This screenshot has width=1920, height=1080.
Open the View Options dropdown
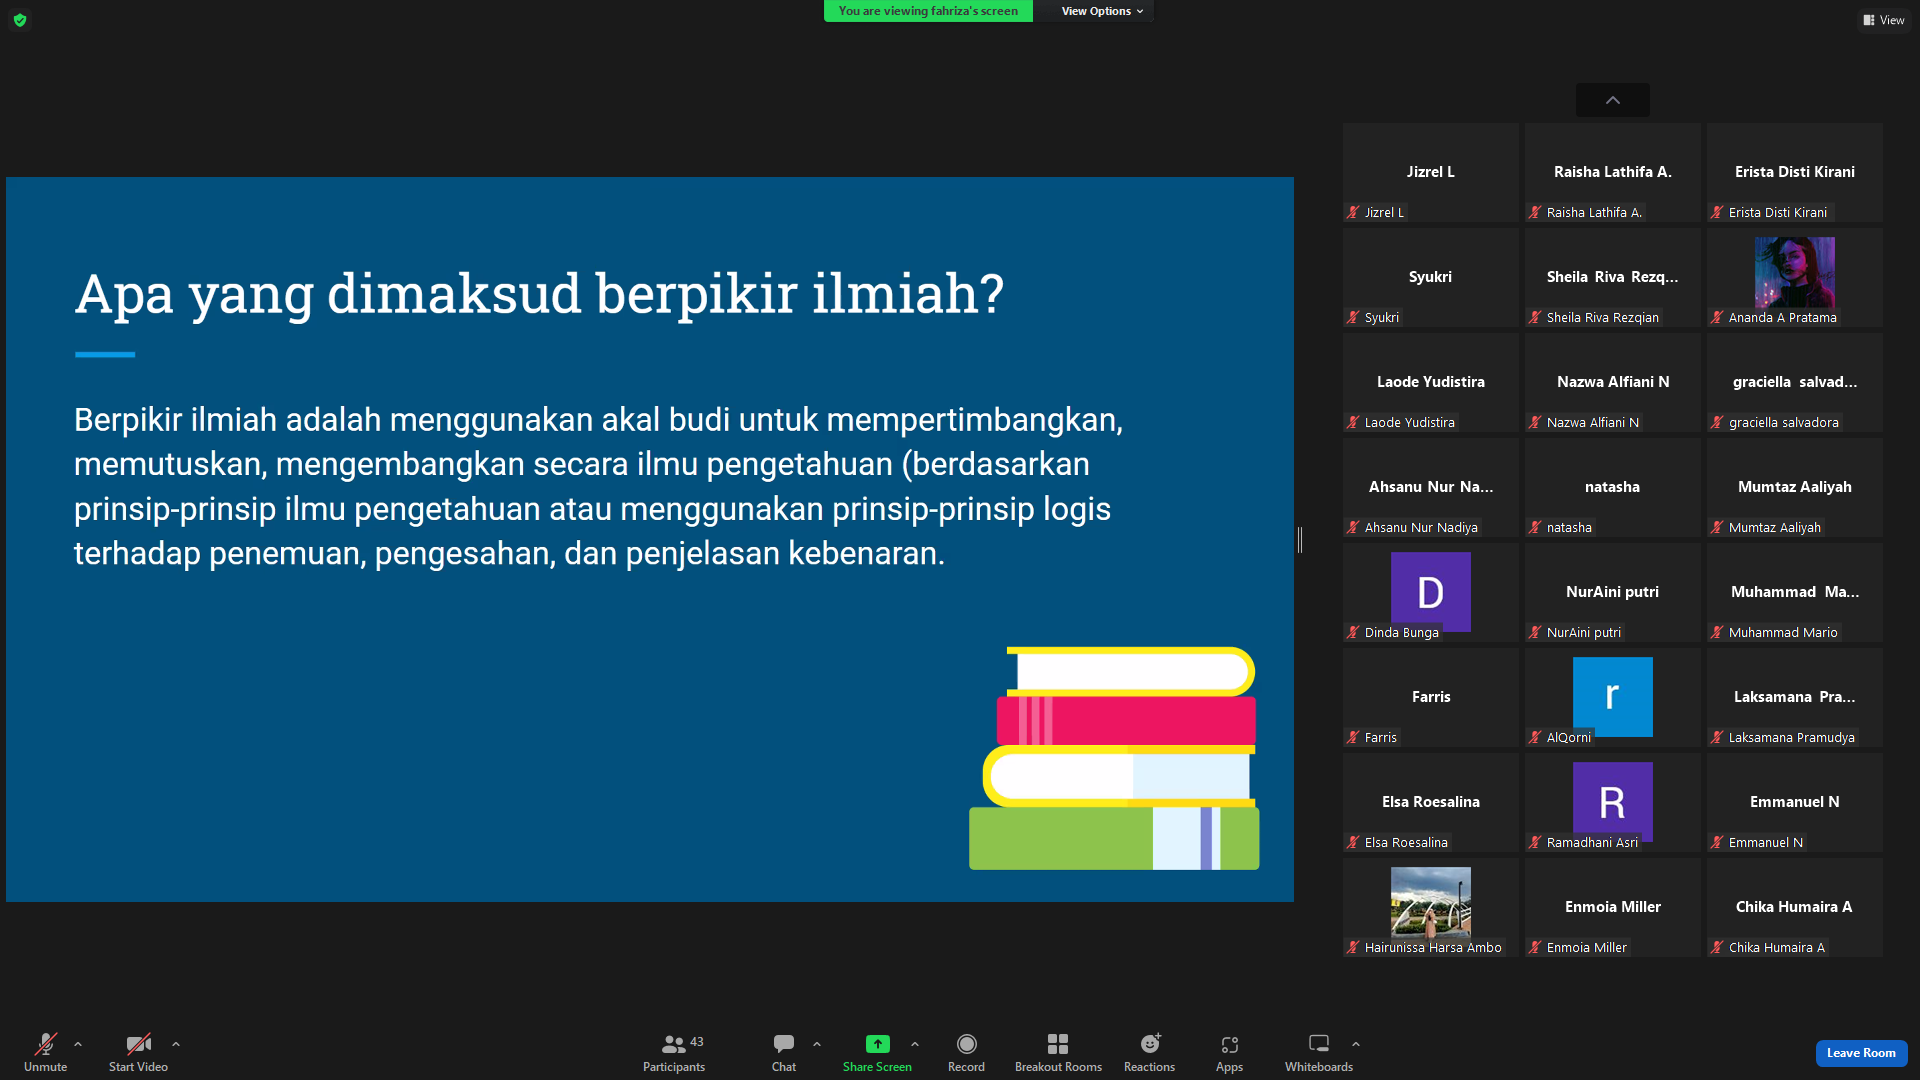click(x=1102, y=11)
